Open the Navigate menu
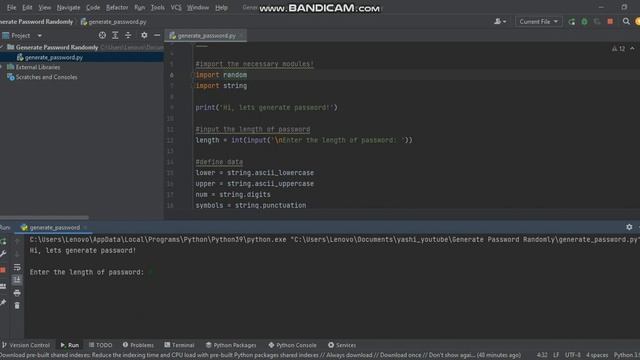Image resolution: width=640 pixels, height=360 pixels. pyautogui.click(x=68, y=7)
